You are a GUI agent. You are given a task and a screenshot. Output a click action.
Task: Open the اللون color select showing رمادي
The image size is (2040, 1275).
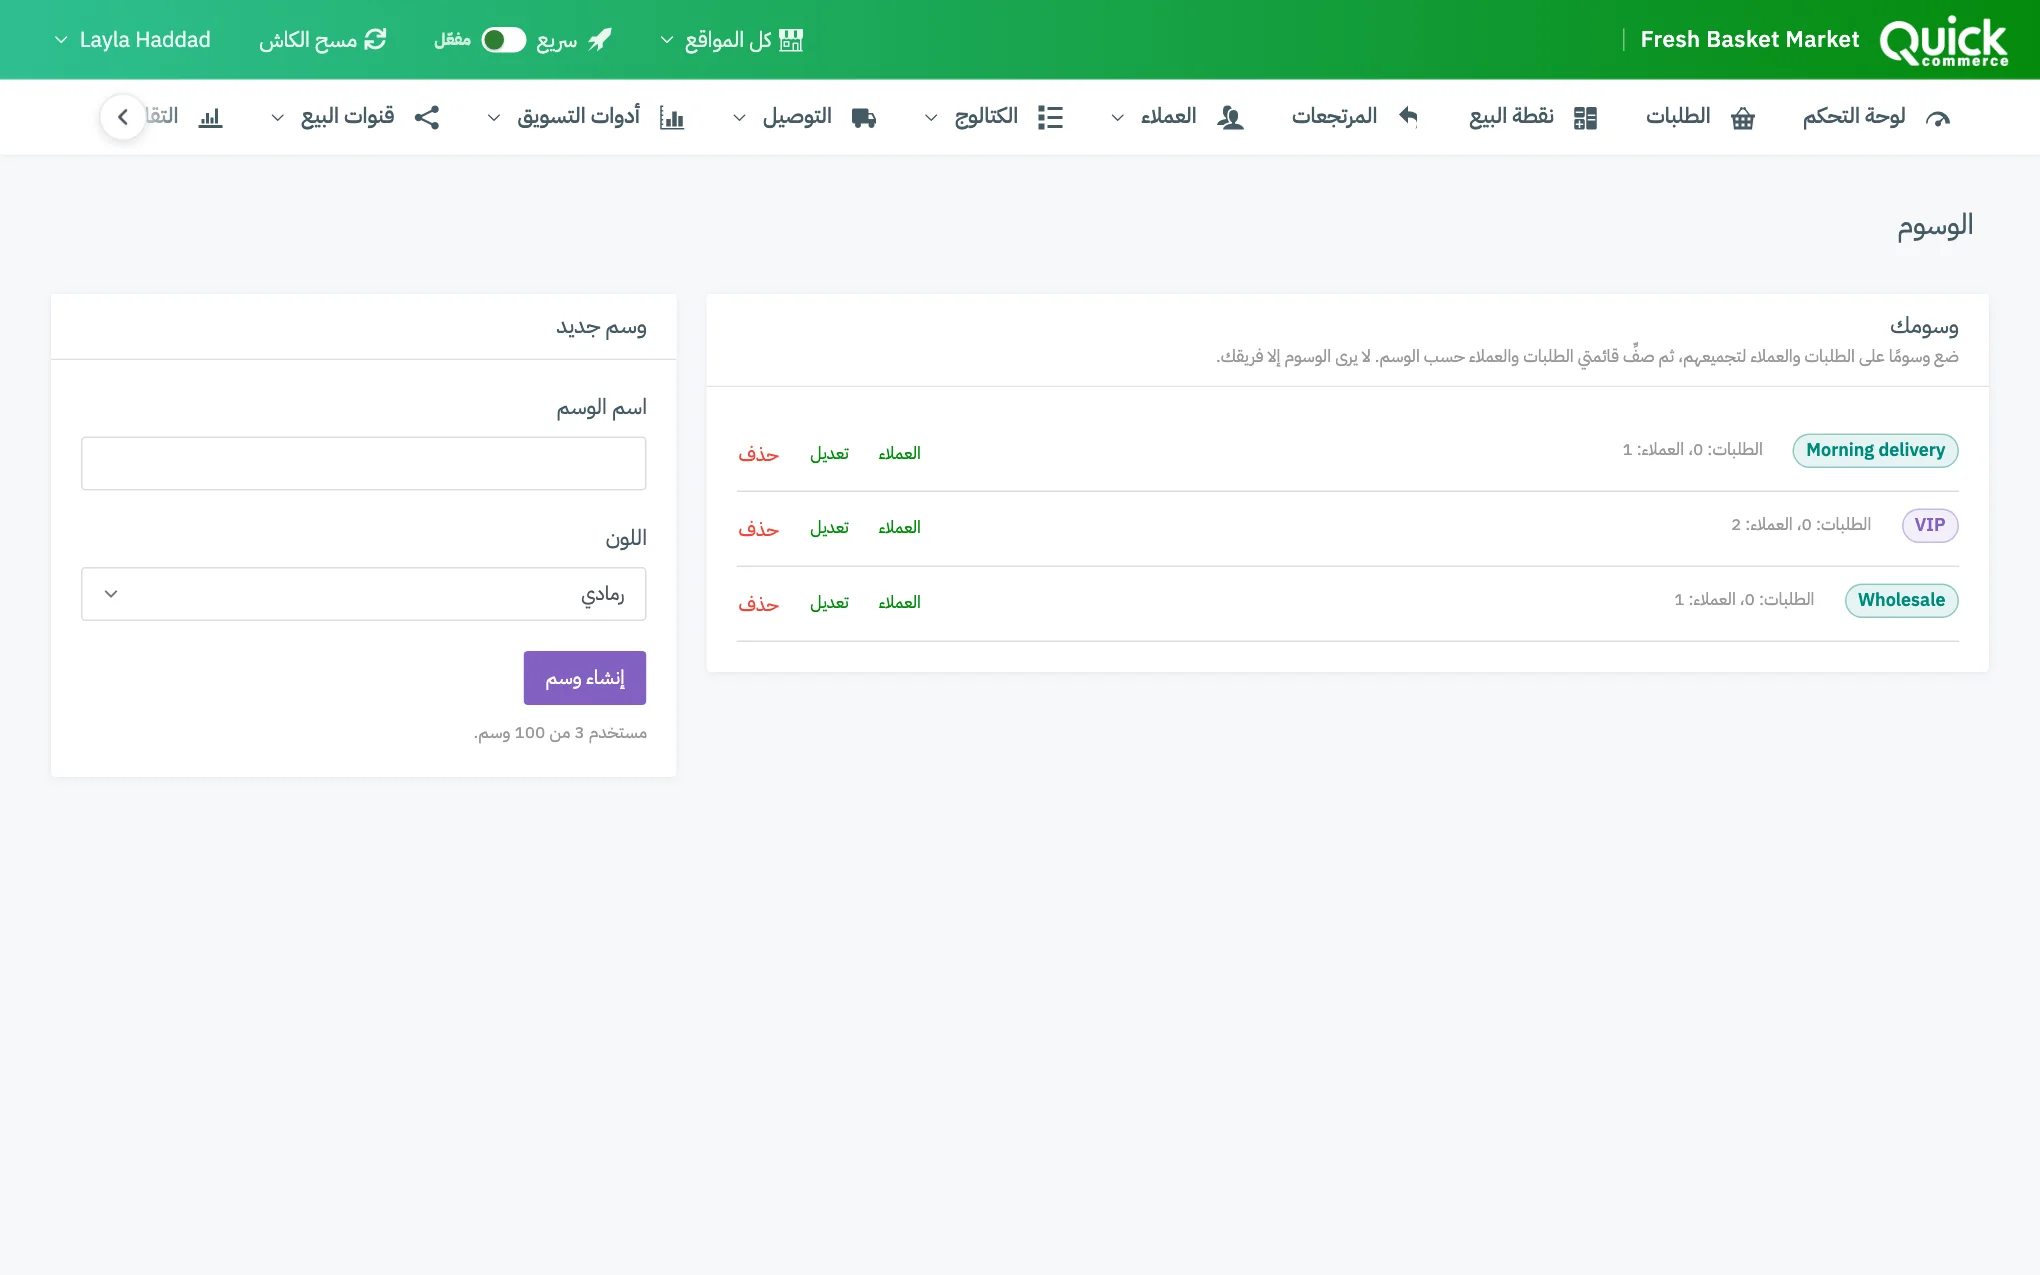[x=363, y=594]
